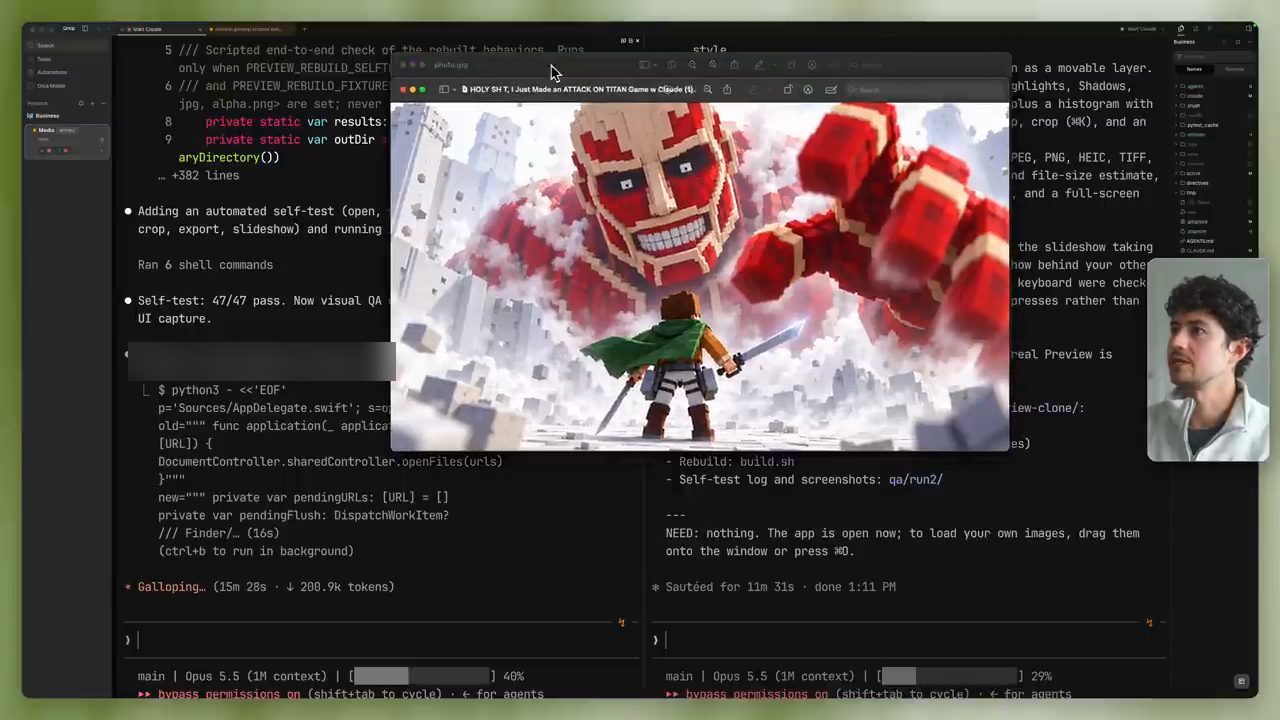Focus the right terminal prompt input
This screenshot has height=720, width=1280.
point(908,640)
